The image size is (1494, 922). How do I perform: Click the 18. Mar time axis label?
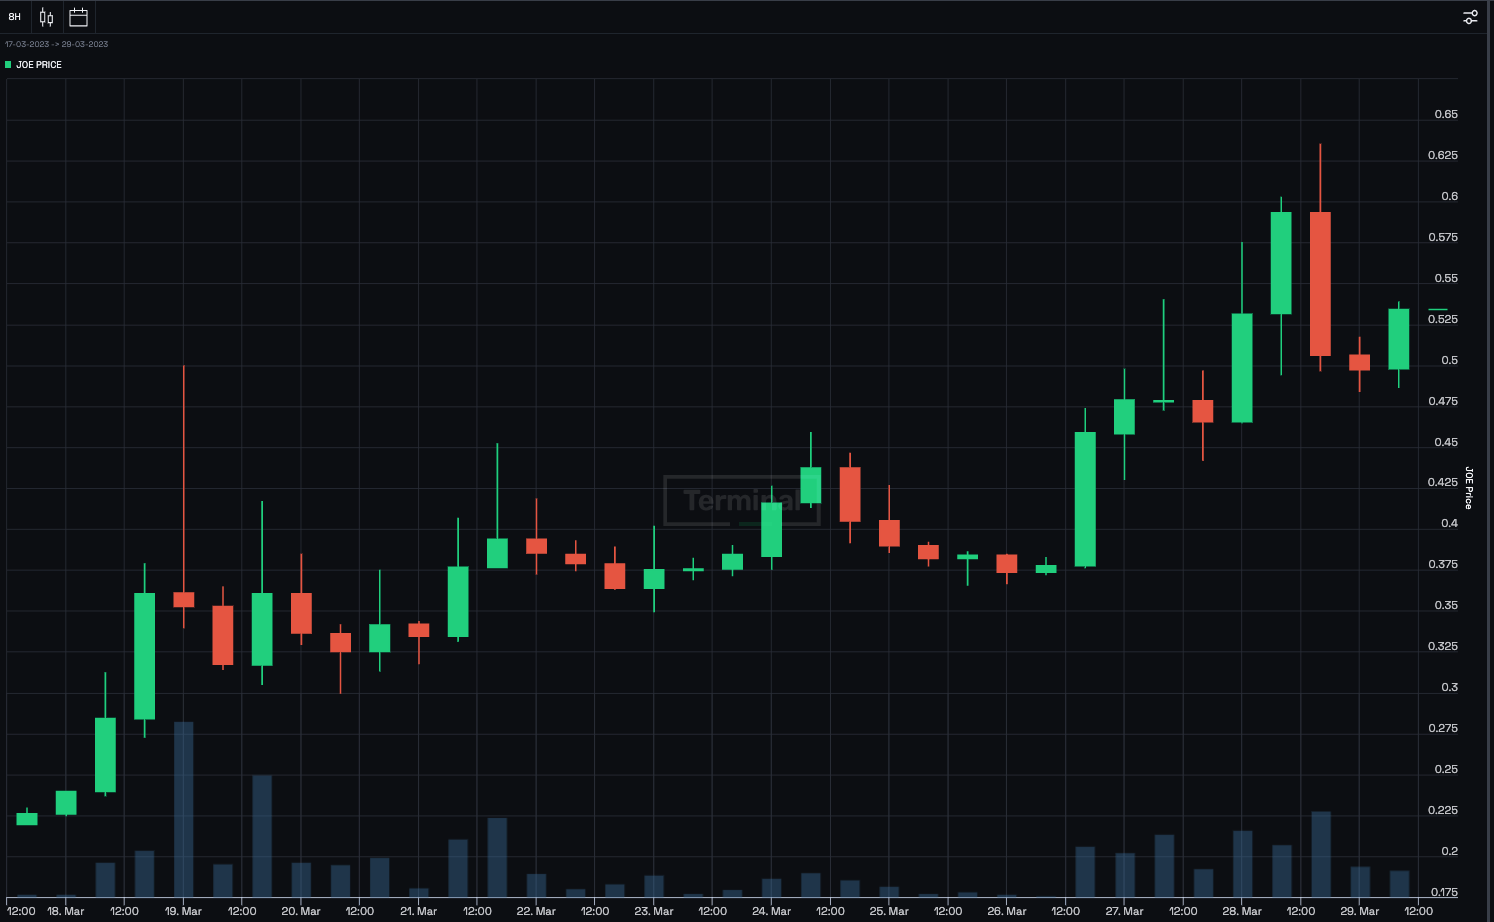coord(66,911)
